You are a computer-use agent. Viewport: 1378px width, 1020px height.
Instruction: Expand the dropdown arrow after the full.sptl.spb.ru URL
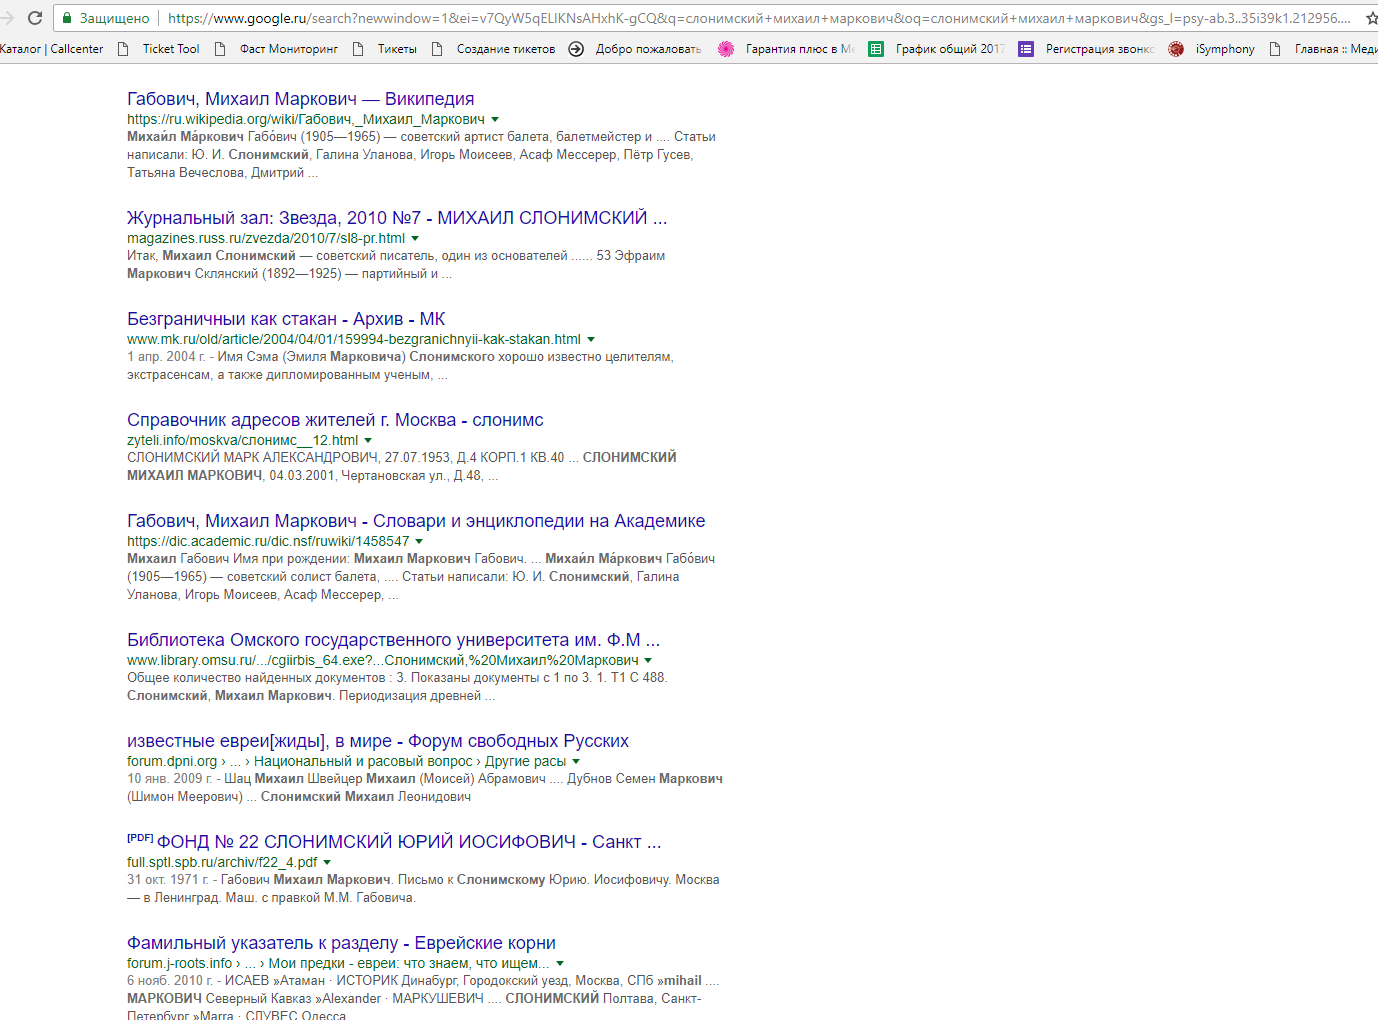[327, 863]
